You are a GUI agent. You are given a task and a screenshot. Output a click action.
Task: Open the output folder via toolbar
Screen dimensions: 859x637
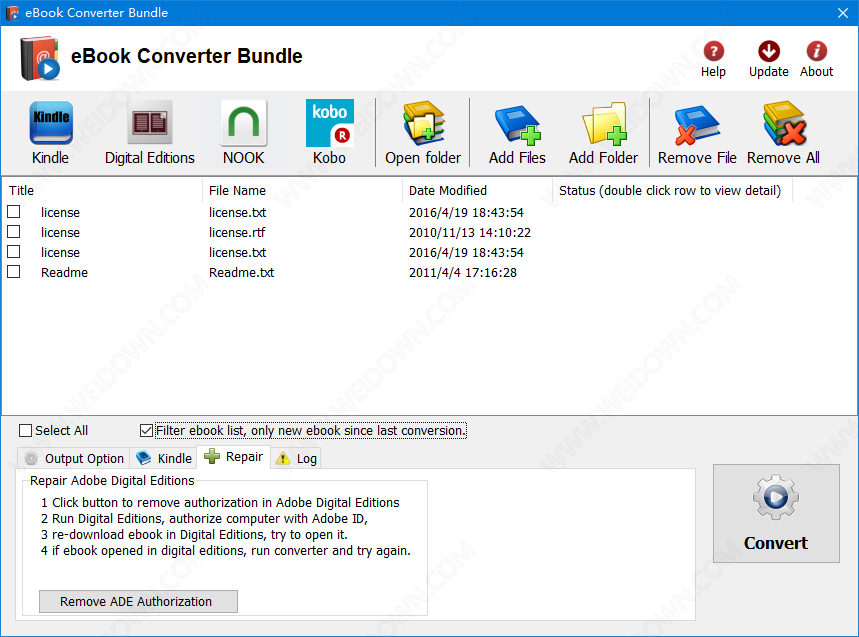pyautogui.click(x=423, y=133)
